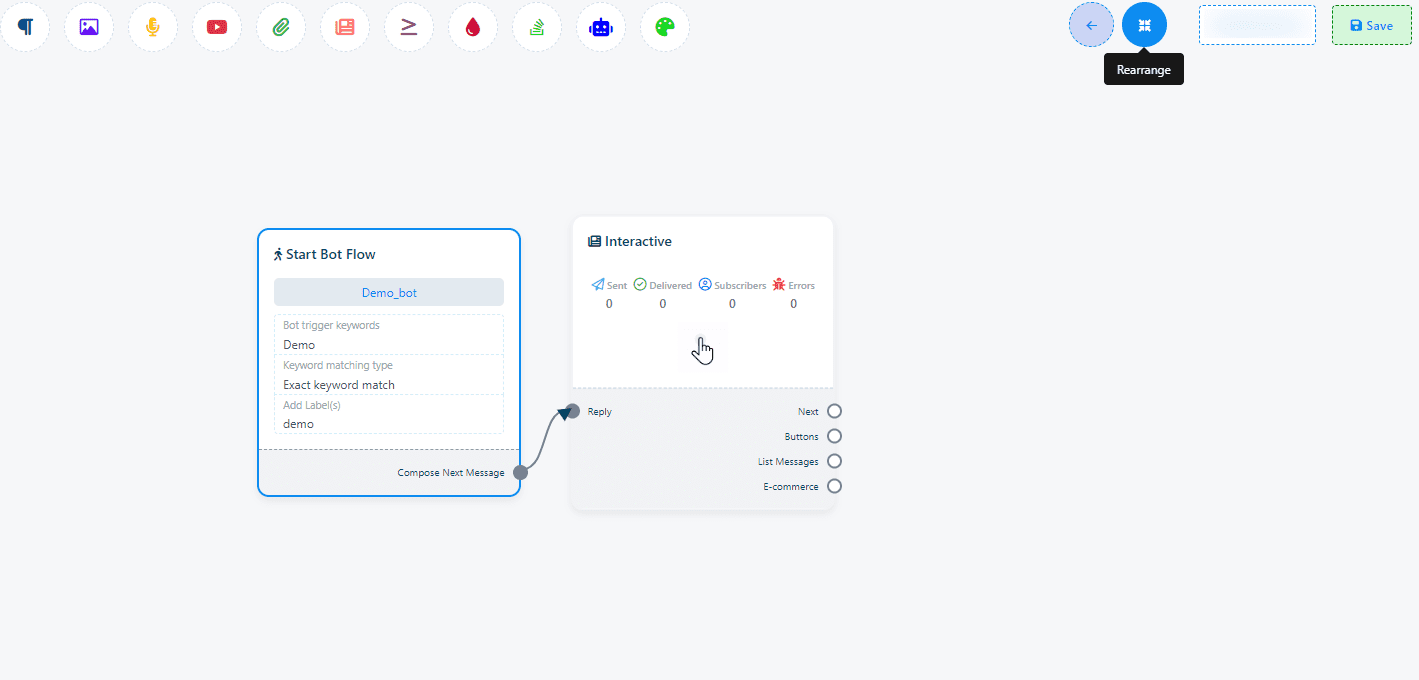The height and width of the screenshot is (680, 1419).
Task: Add the blue robot block
Action: (601, 27)
